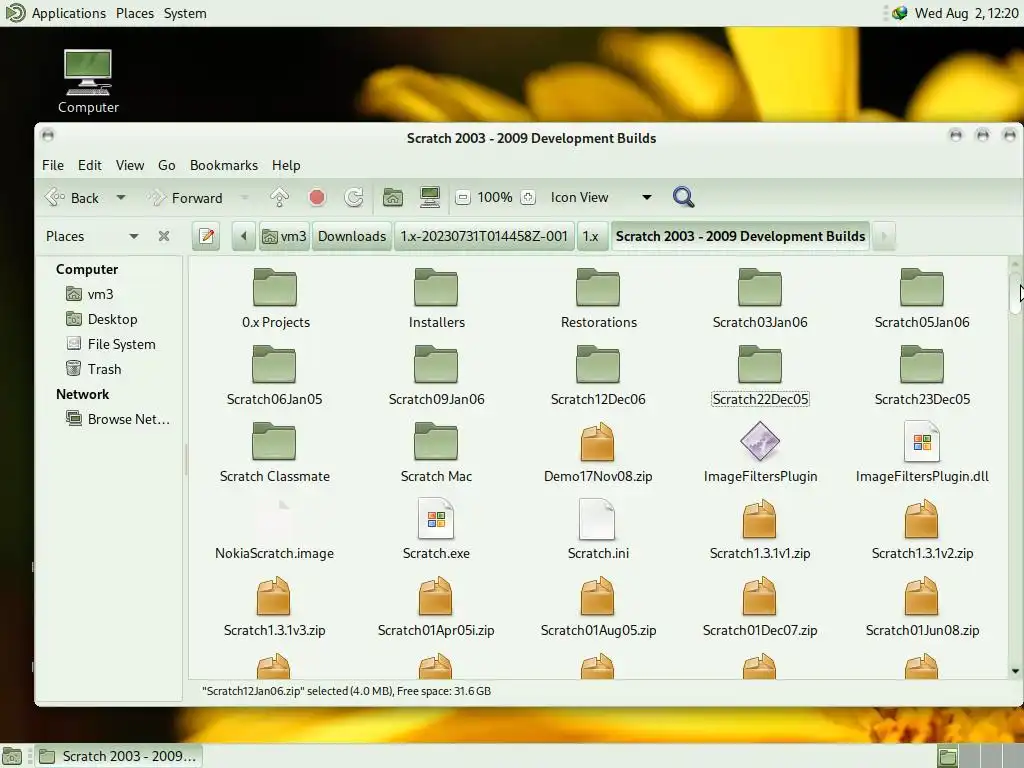
Task: Select the Scratch06Jan05 folder
Action: (x=274, y=376)
